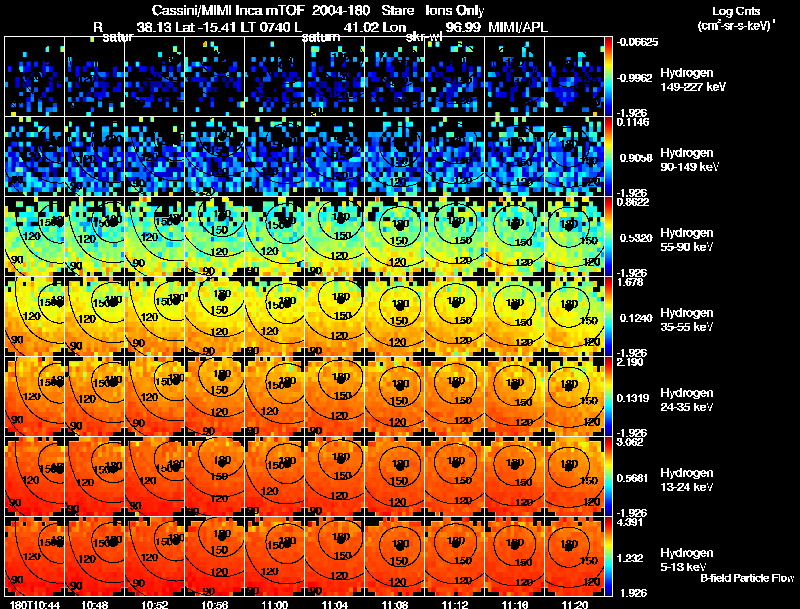The height and width of the screenshot is (609, 800).
Task: Click the Log Cnts units header
Action: click(736, 19)
